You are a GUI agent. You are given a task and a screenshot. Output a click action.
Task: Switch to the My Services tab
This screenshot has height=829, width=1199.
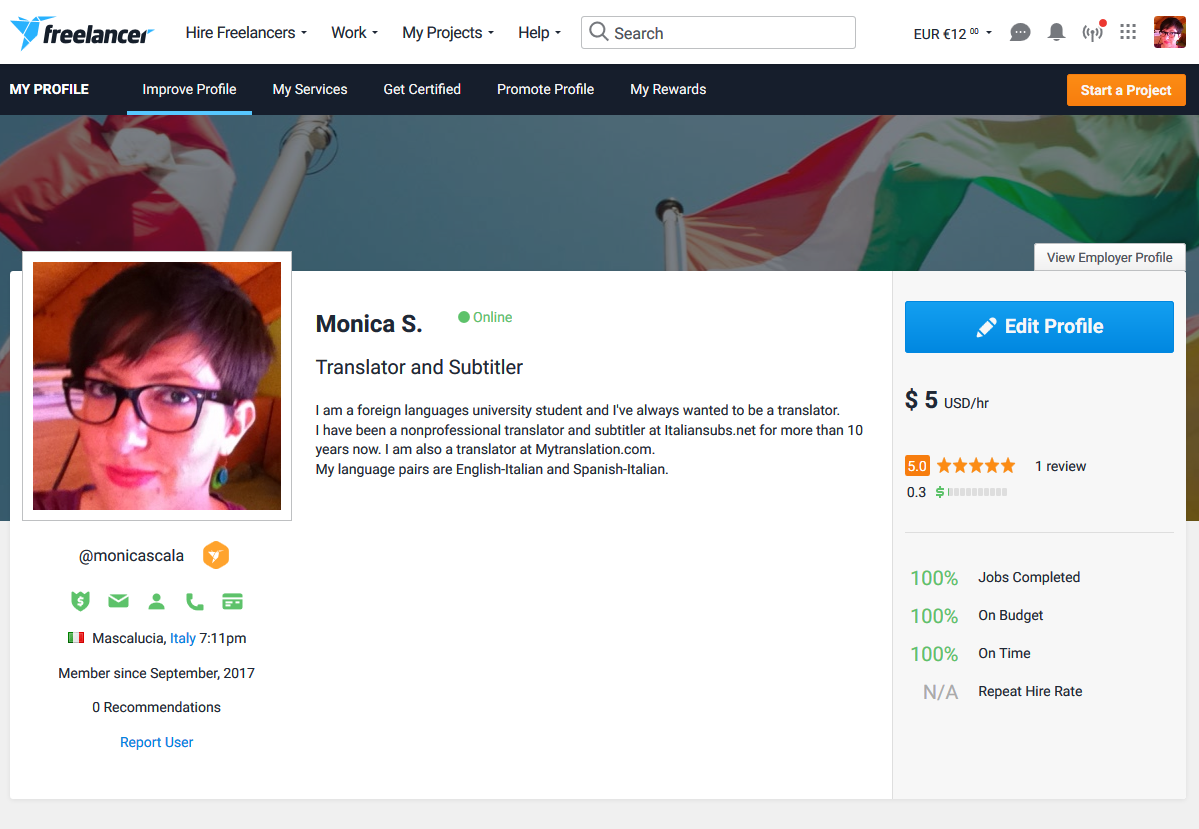(x=310, y=89)
